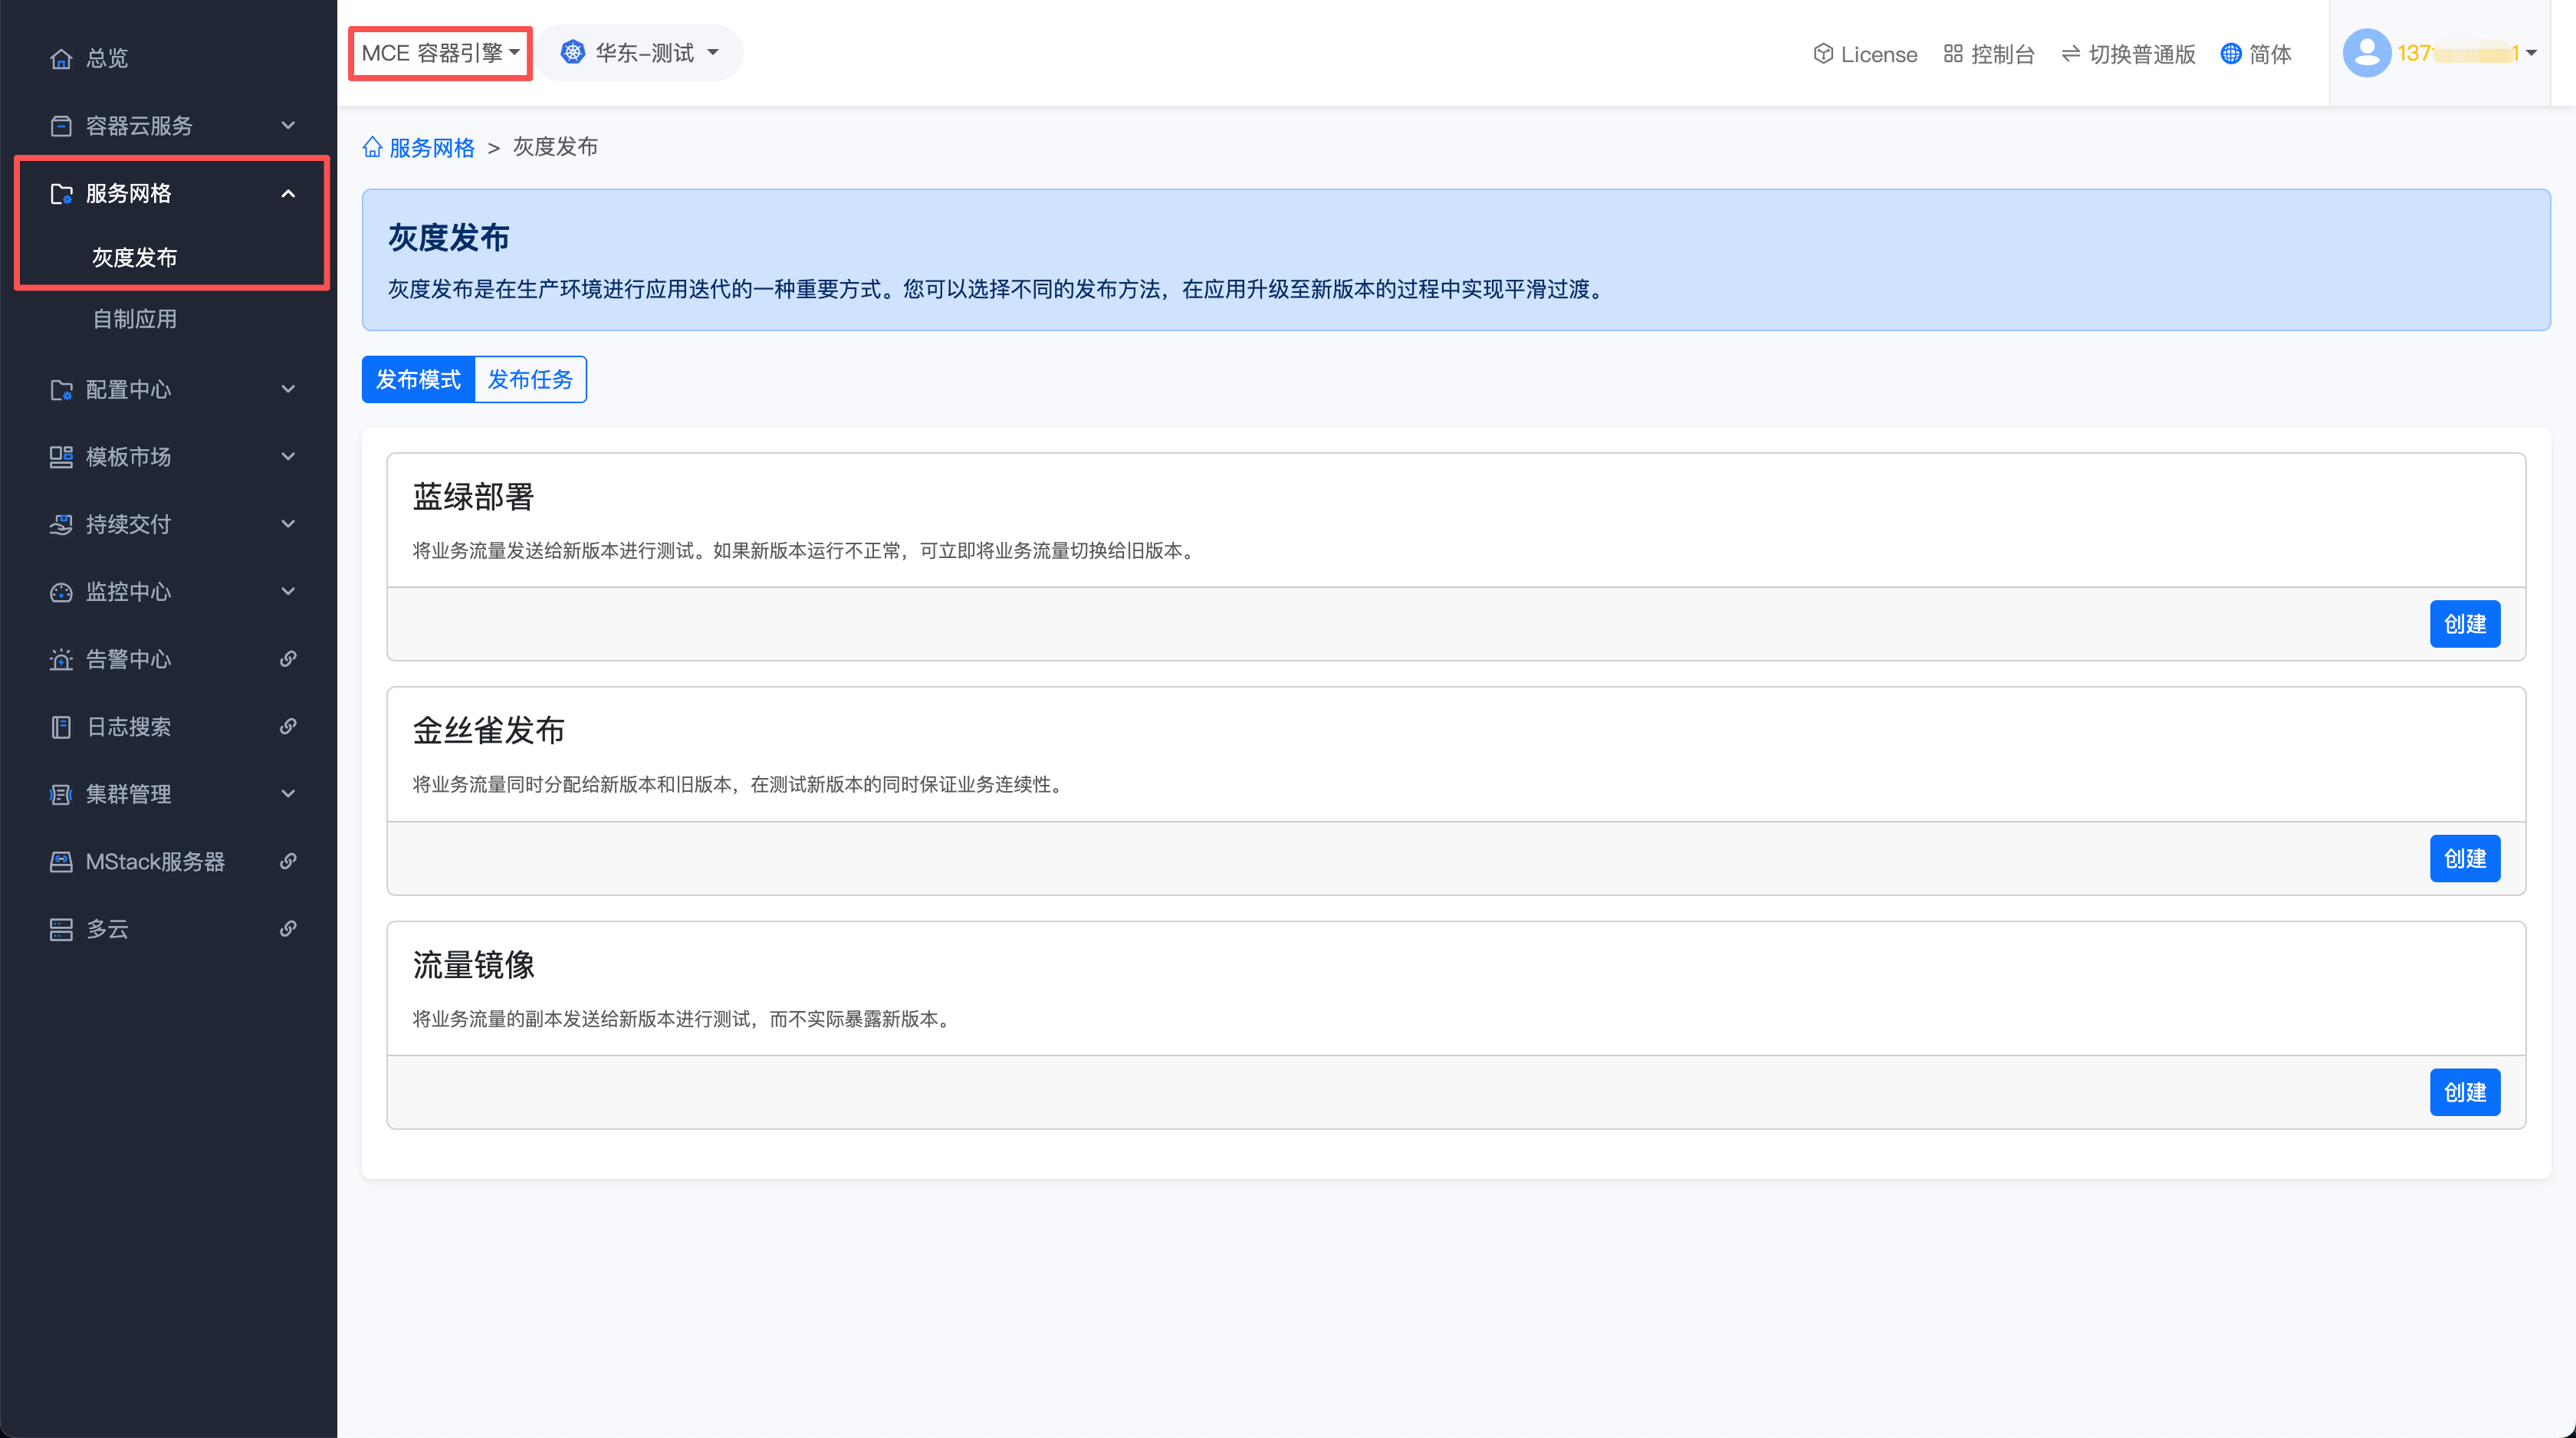This screenshot has height=1438, width=2576.
Task: Click the 多云 multi-cloud icon
Action: (61, 929)
